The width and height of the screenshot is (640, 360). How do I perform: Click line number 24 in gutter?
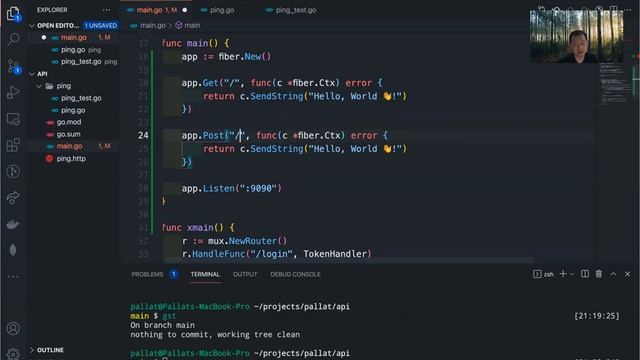(143, 135)
